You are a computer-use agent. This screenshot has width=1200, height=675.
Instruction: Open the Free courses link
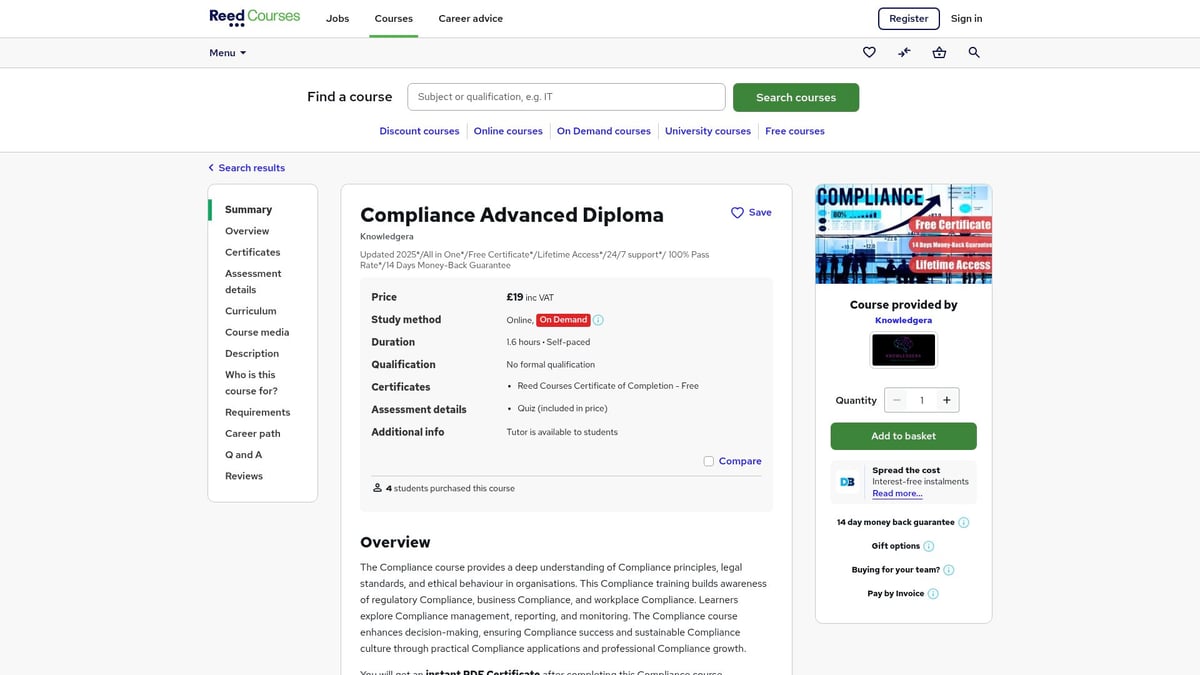794,130
